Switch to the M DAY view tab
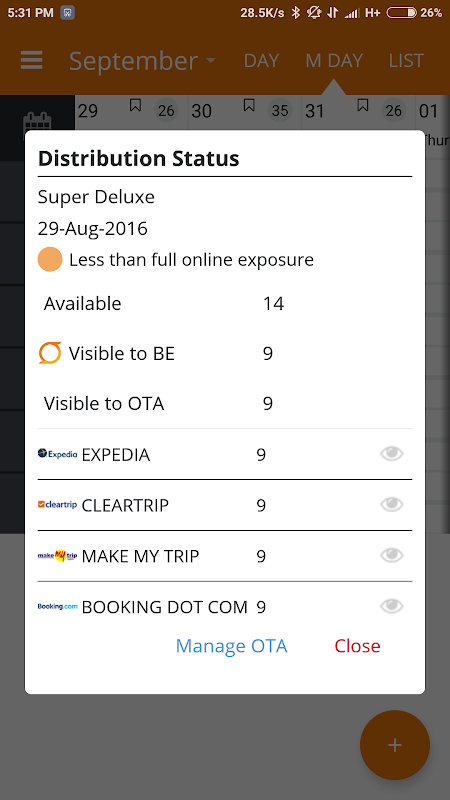The height and width of the screenshot is (800, 450). click(334, 61)
